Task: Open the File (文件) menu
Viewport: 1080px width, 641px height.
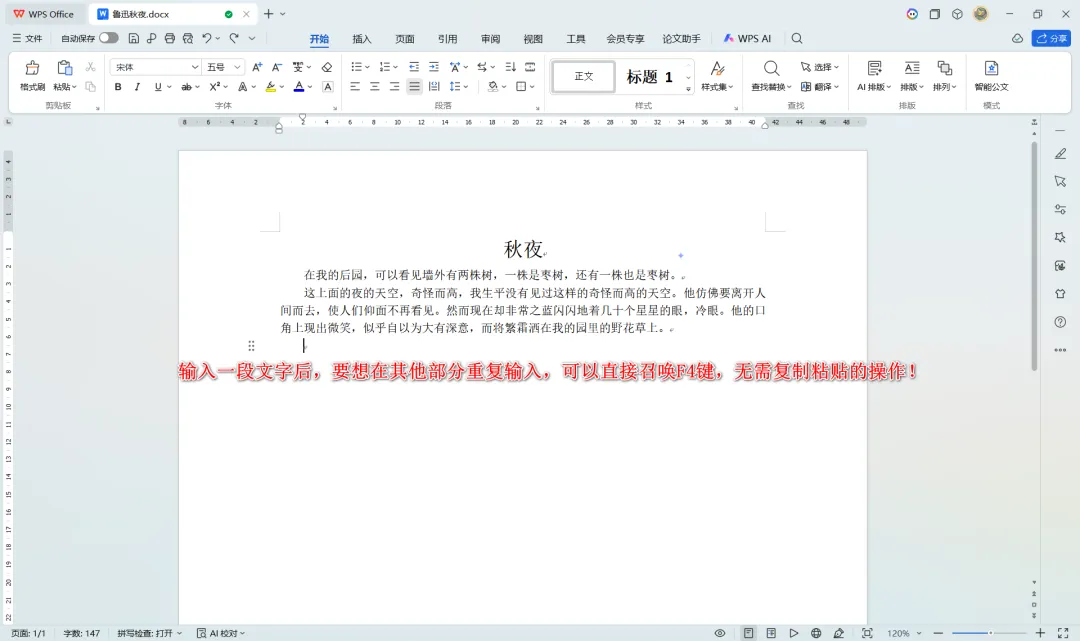Action: click(28, 39)
